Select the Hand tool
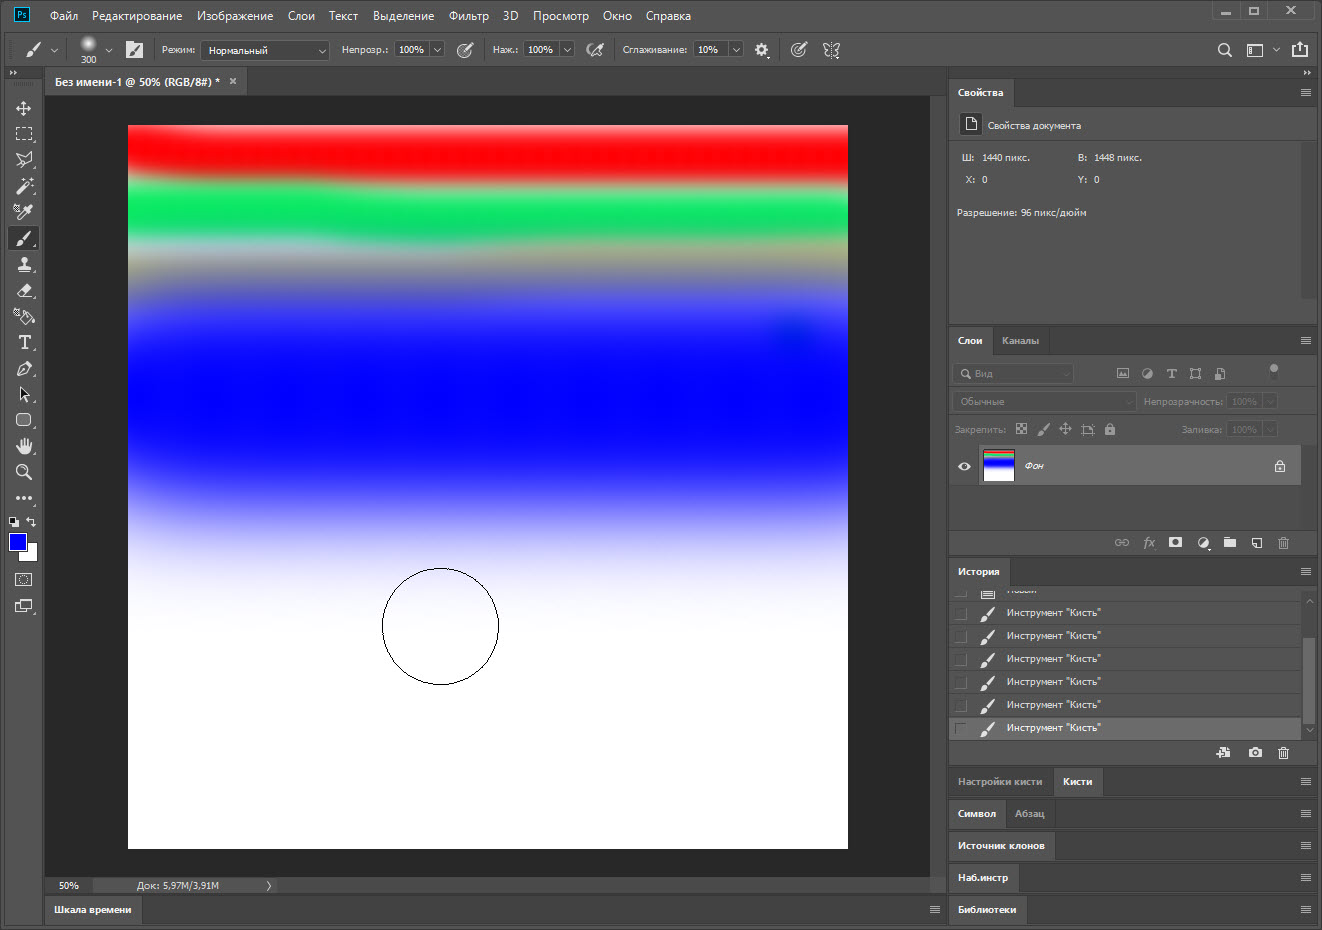The image size is (1322, 930). tap(24, 446)
